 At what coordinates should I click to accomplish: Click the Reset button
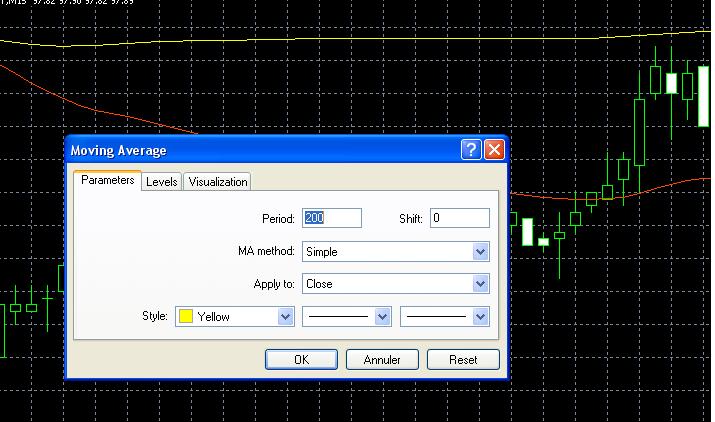463,360
